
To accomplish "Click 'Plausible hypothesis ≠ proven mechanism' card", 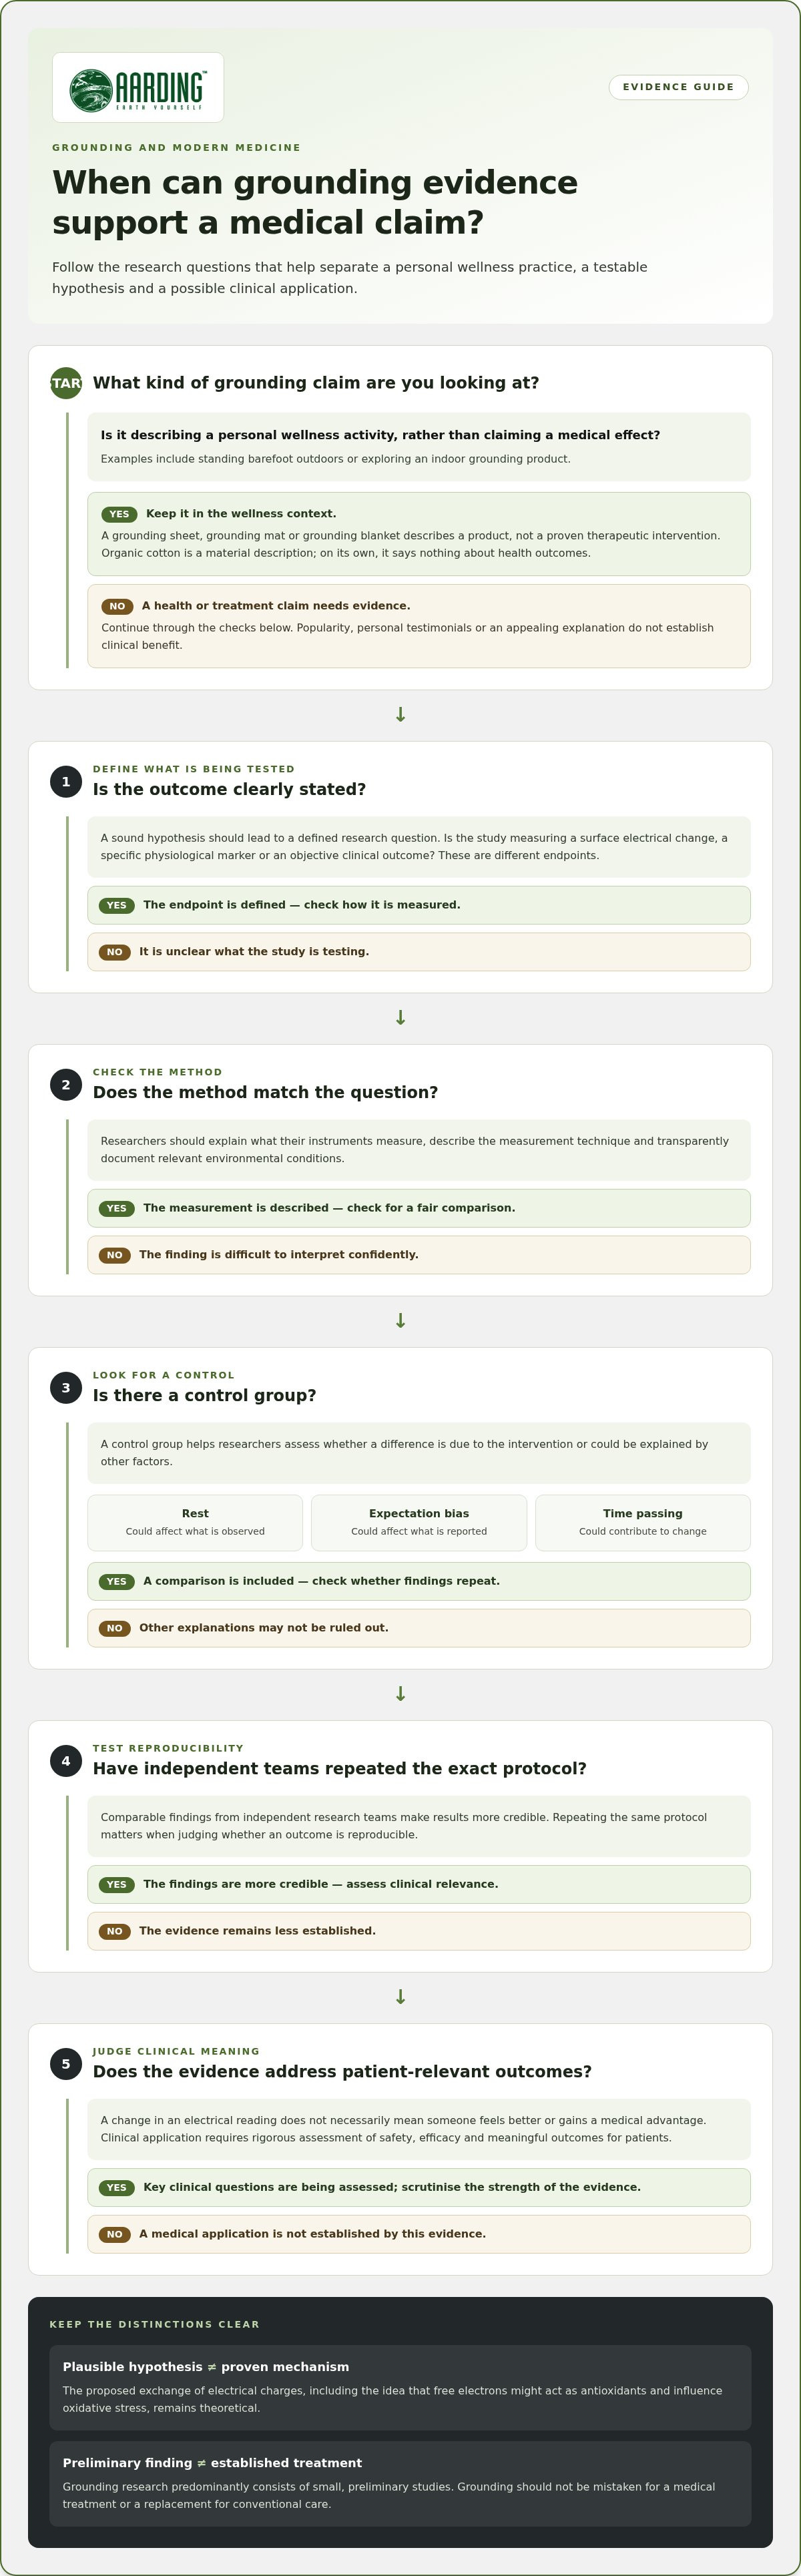I will tap(400, 2387).
